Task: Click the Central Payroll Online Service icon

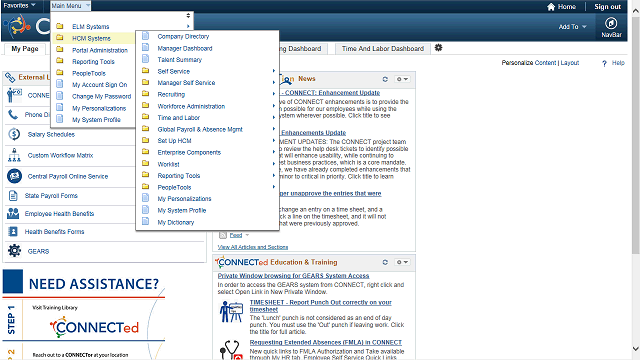Action: click(14, 176)
